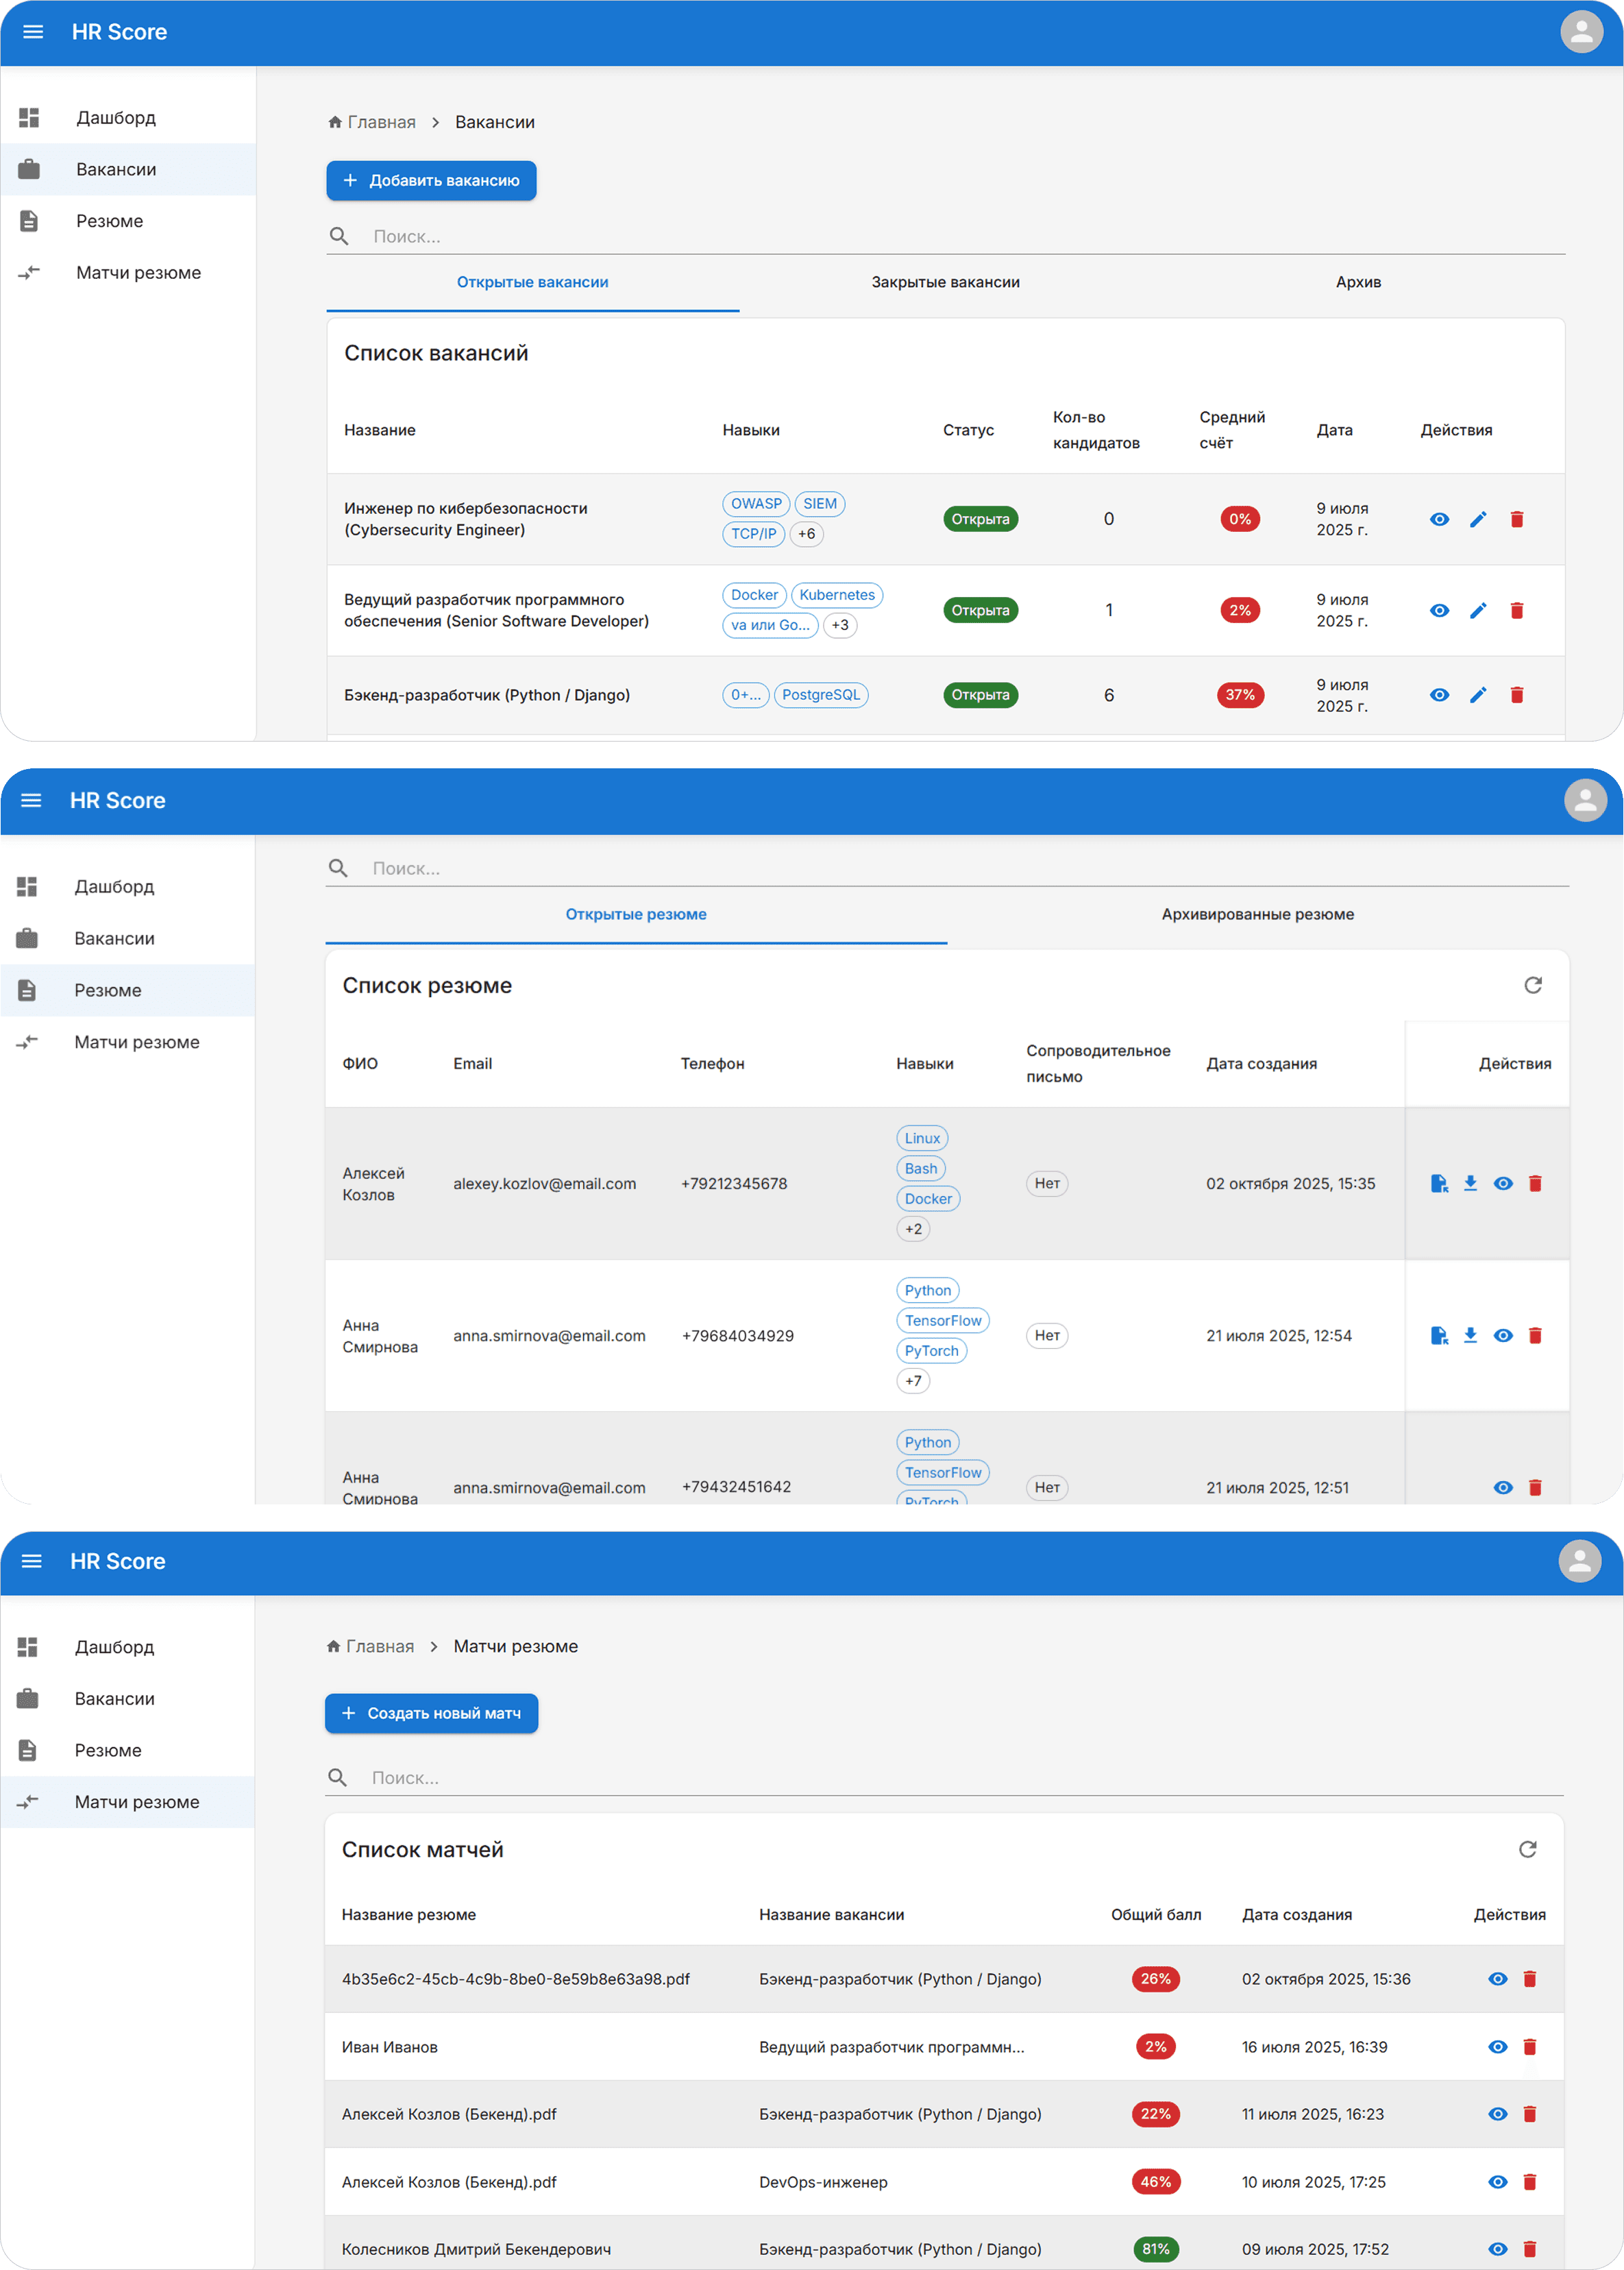This screenshot has height=2270, width=1624.
Task: Follow Главная link in Матчи резюме breadcrumb
Action: click(x=379, y=1646)
